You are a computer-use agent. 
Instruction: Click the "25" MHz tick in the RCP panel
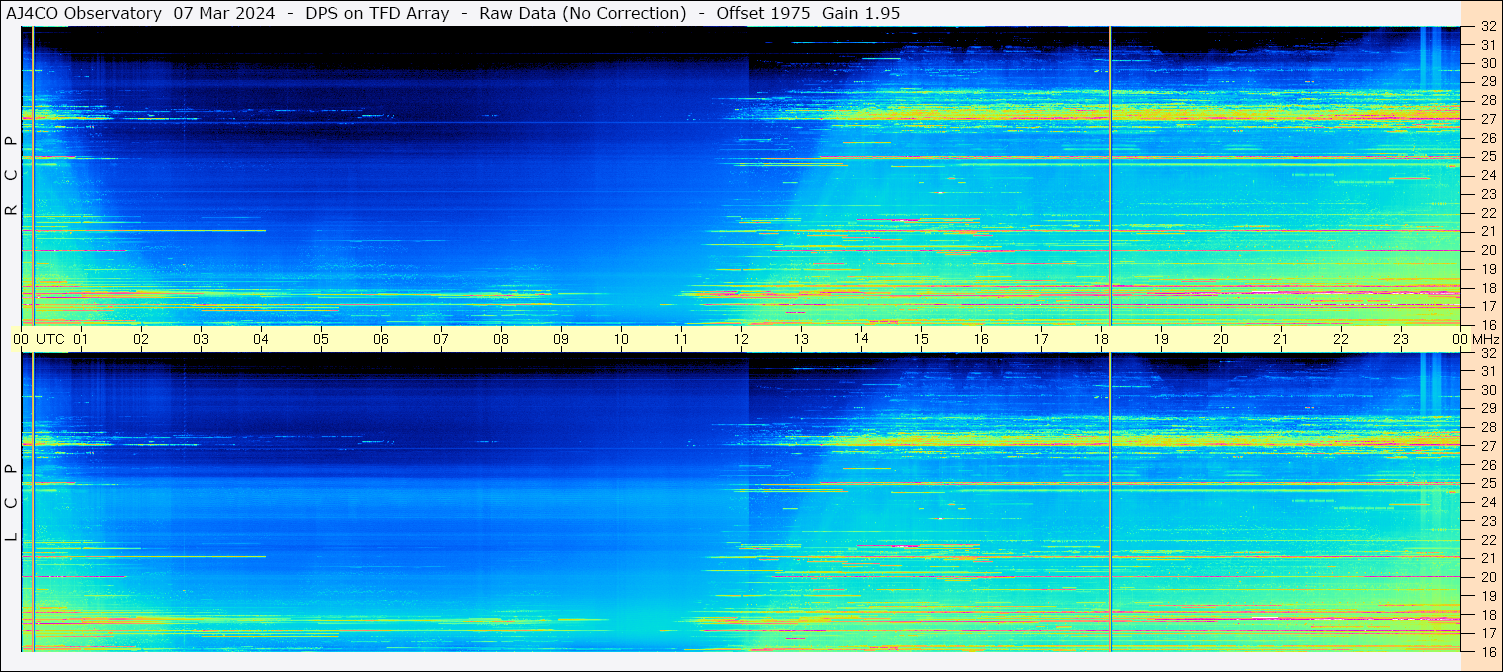[1487, 157]
